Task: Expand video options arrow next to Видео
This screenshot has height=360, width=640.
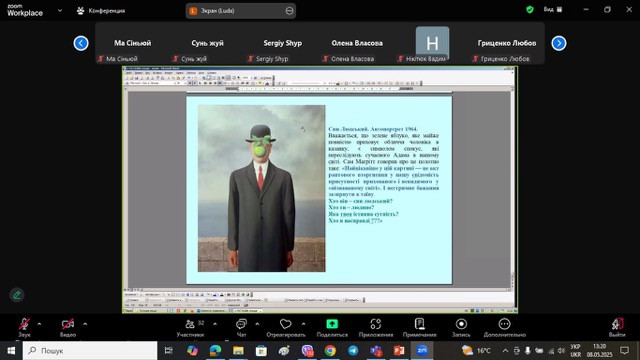Action: 85,324
